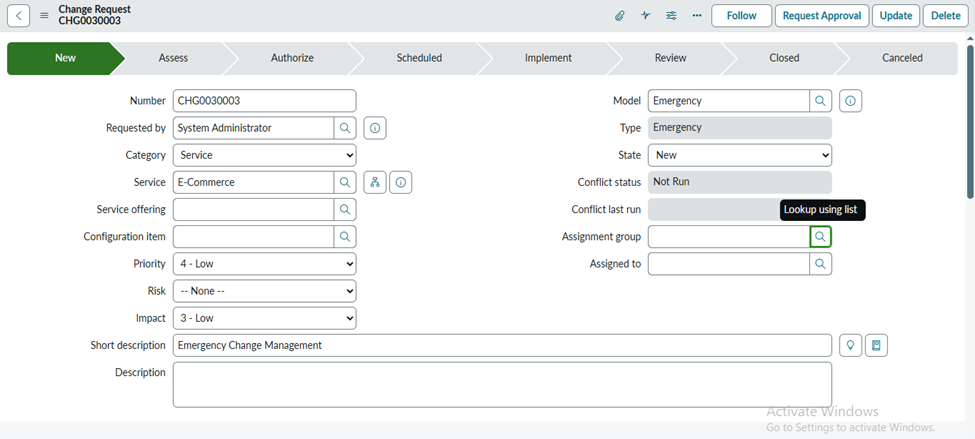Image resolution: width=975 pixels, height=439 pixels.
Task: Click the Follow button
Action: pyautogui.click(x=741, y=16)
